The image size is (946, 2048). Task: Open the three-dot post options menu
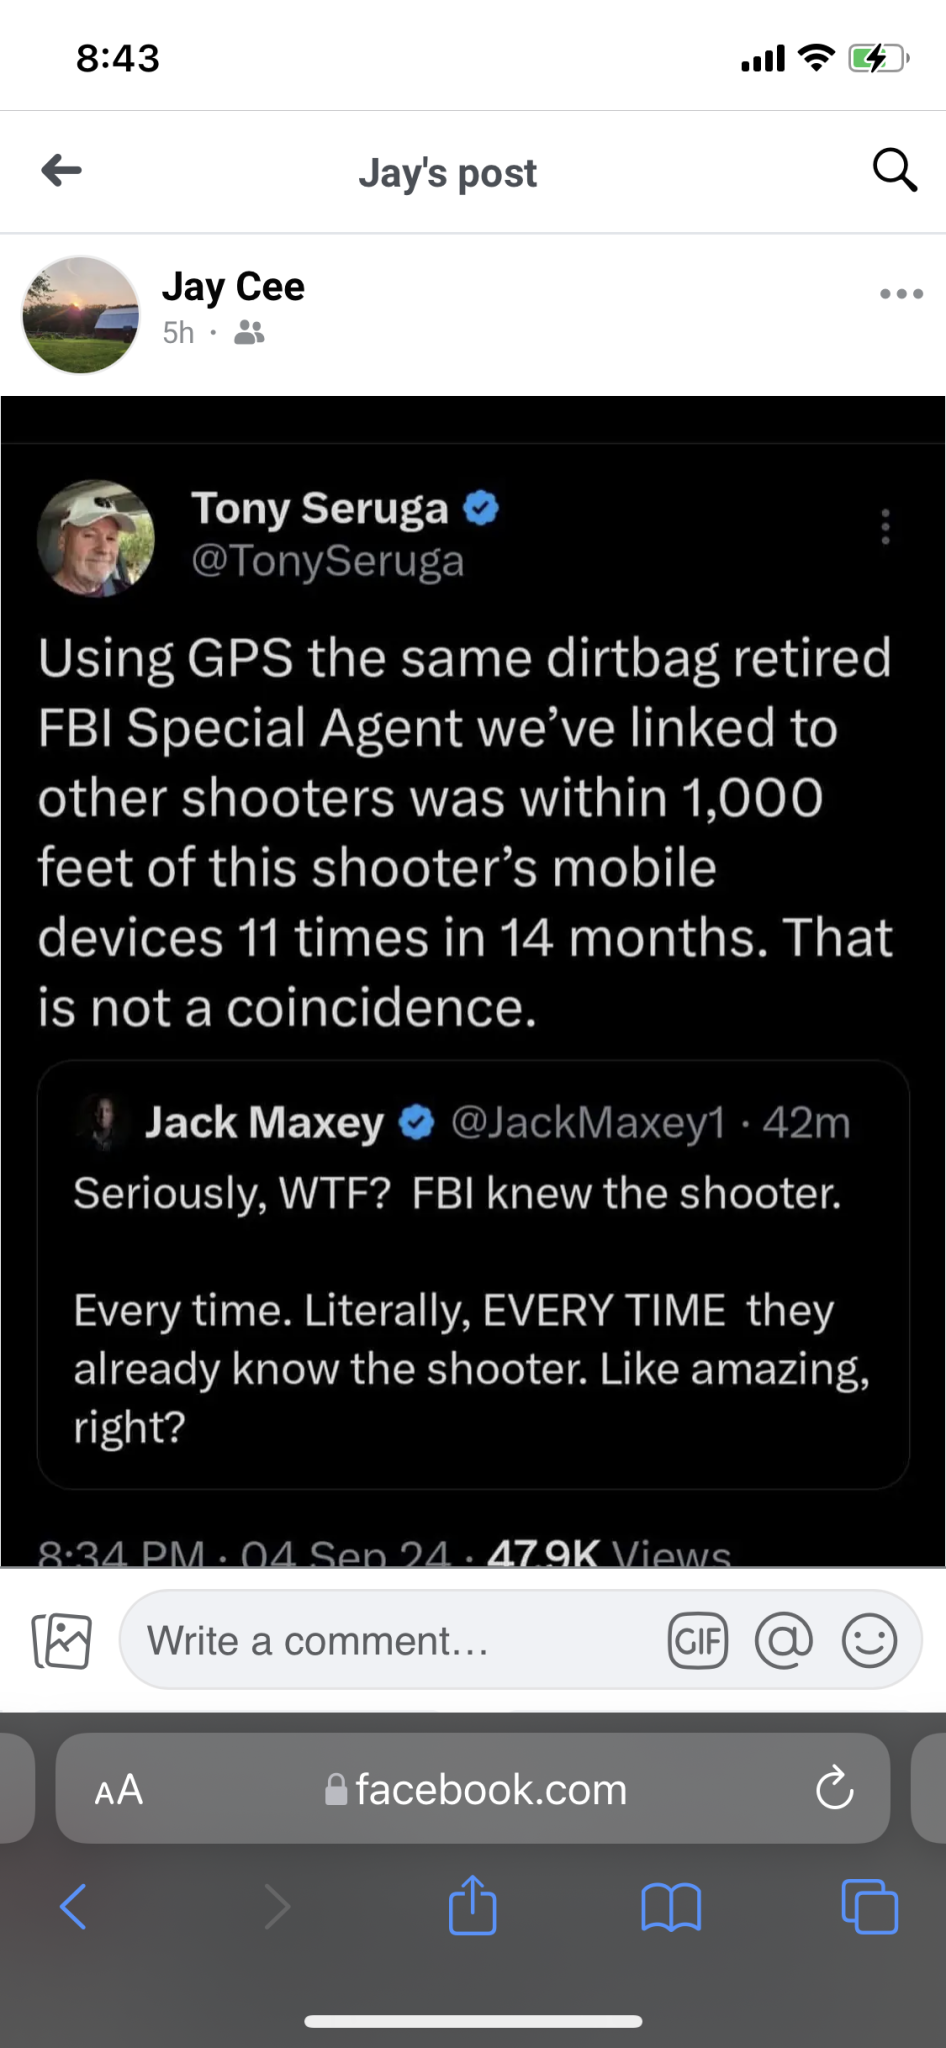[901, 294]
